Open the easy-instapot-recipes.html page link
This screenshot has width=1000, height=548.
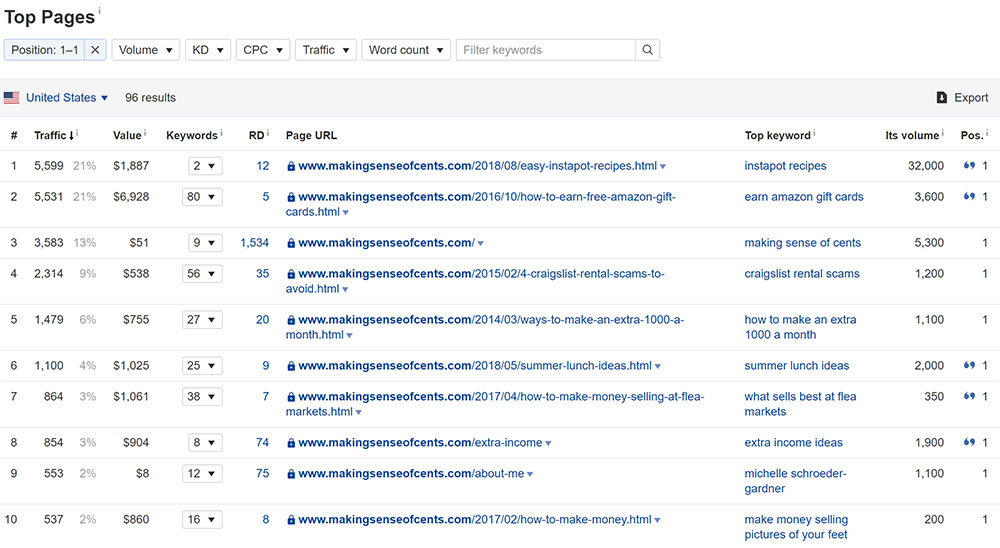click(x=478, y=166)
